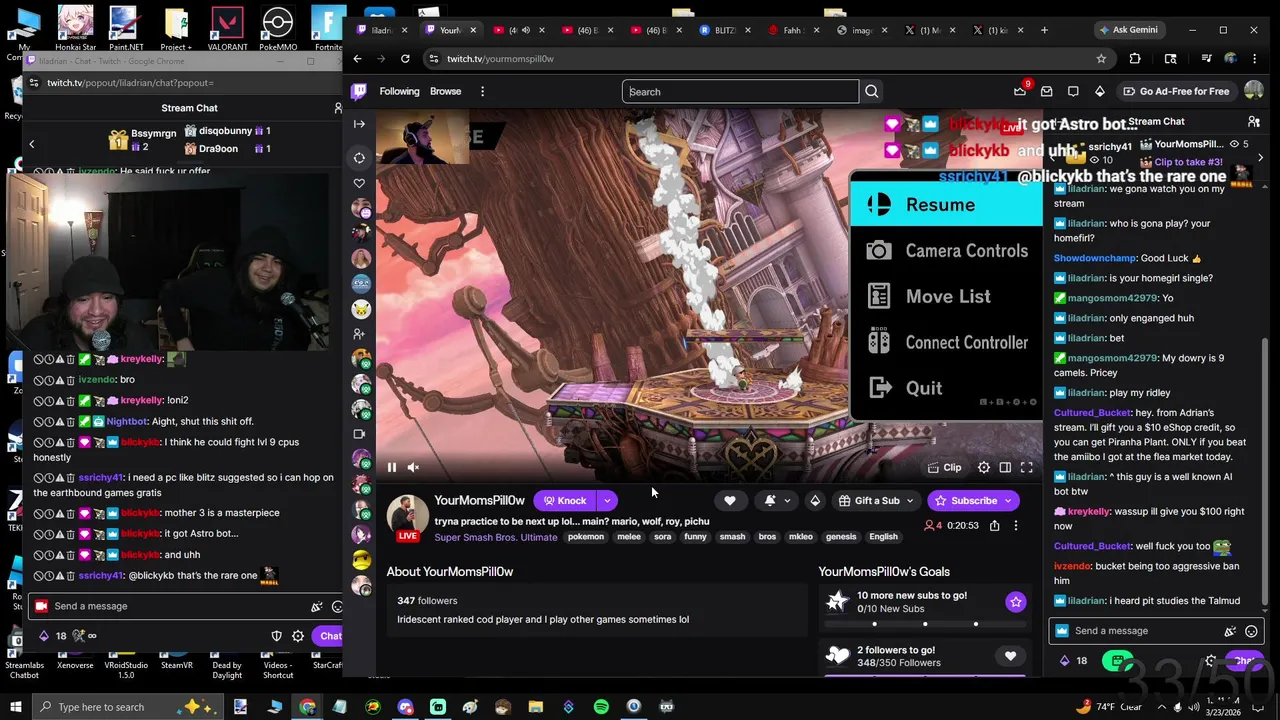This screenshot has height=720, width=1280.
Task: Open Super Smash Bros. Ultimate category link
Action: point(495,537)
